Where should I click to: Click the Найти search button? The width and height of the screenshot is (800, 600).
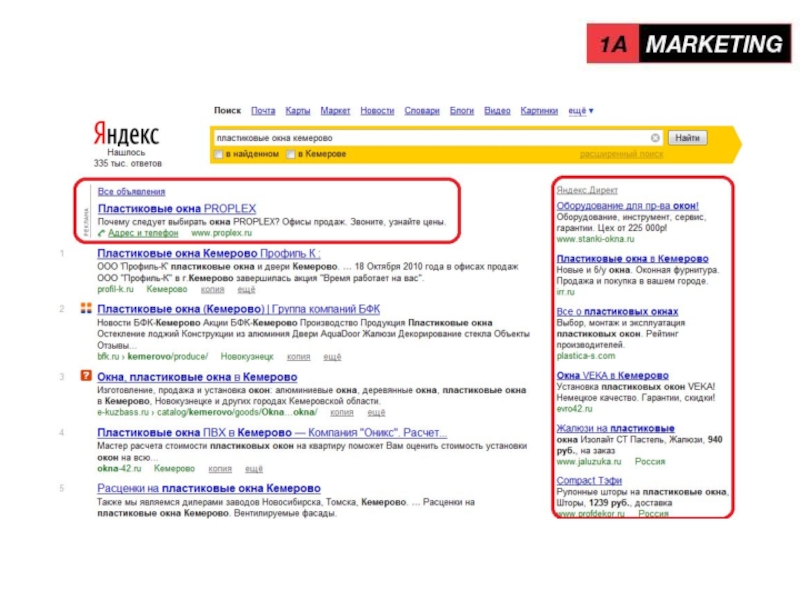[687, 138]
